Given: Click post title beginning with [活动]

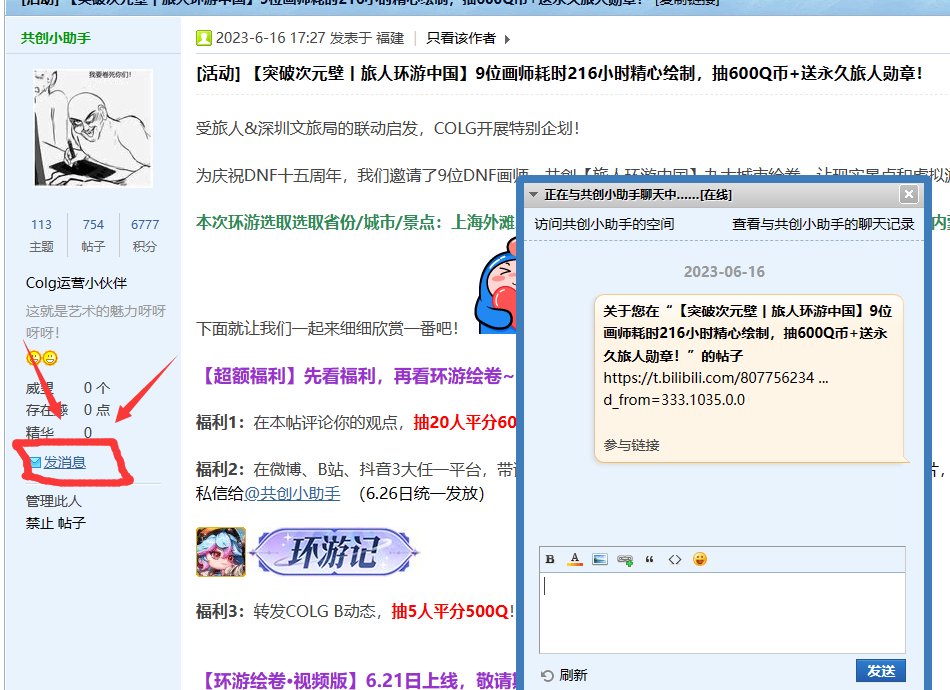Looking at the screenshot, I should (x=559, y=73).
